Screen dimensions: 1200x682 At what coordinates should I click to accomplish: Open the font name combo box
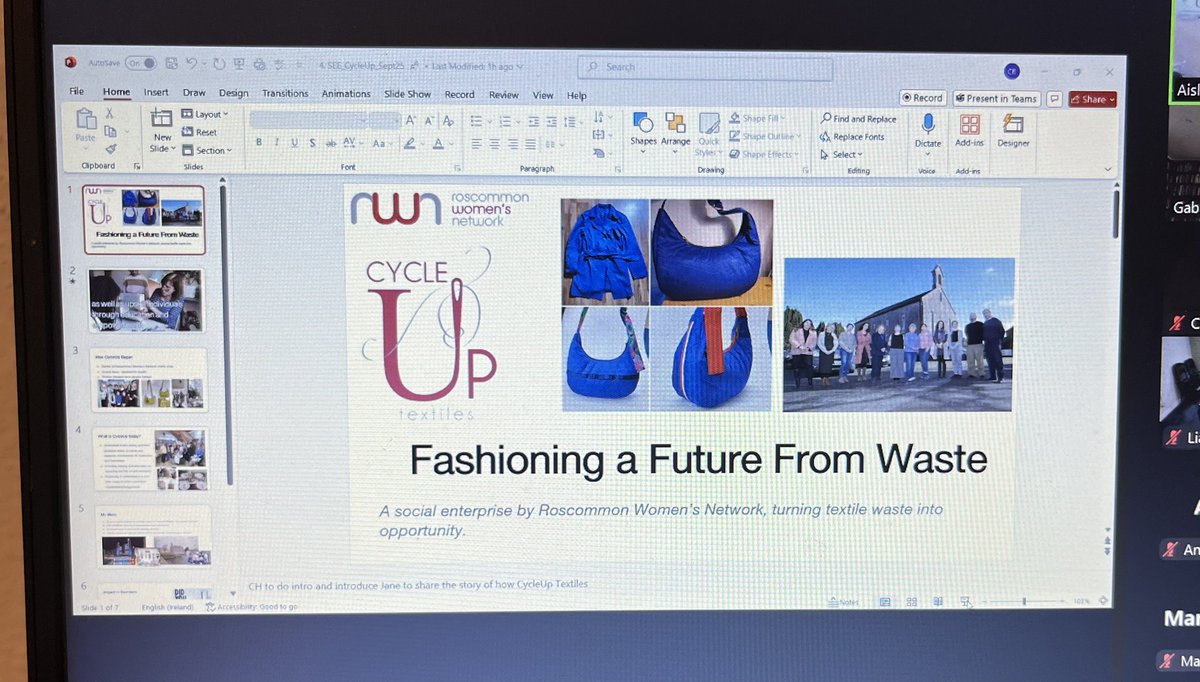pos(309,120)
